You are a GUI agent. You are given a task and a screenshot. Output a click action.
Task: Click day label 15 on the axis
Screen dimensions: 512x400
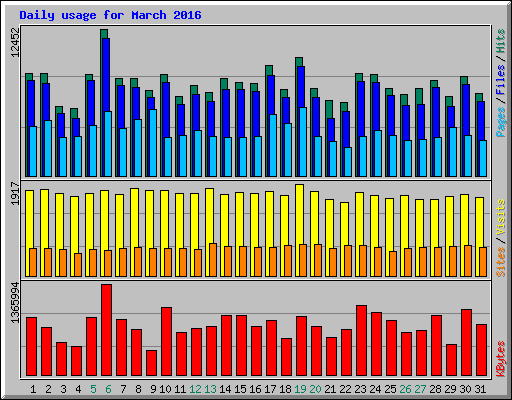click(240, 389)
